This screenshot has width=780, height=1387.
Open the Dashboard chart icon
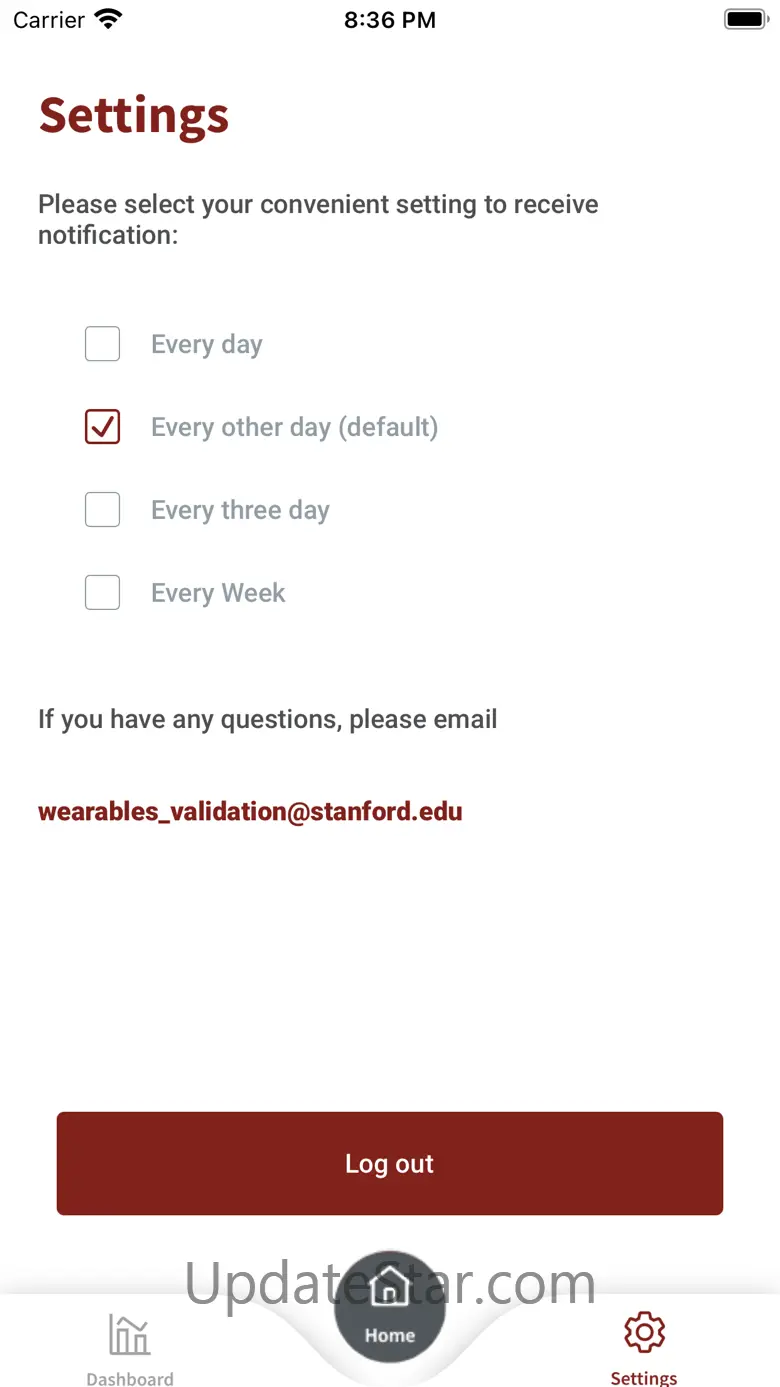pyautogui.click(x=129, y=1334)
